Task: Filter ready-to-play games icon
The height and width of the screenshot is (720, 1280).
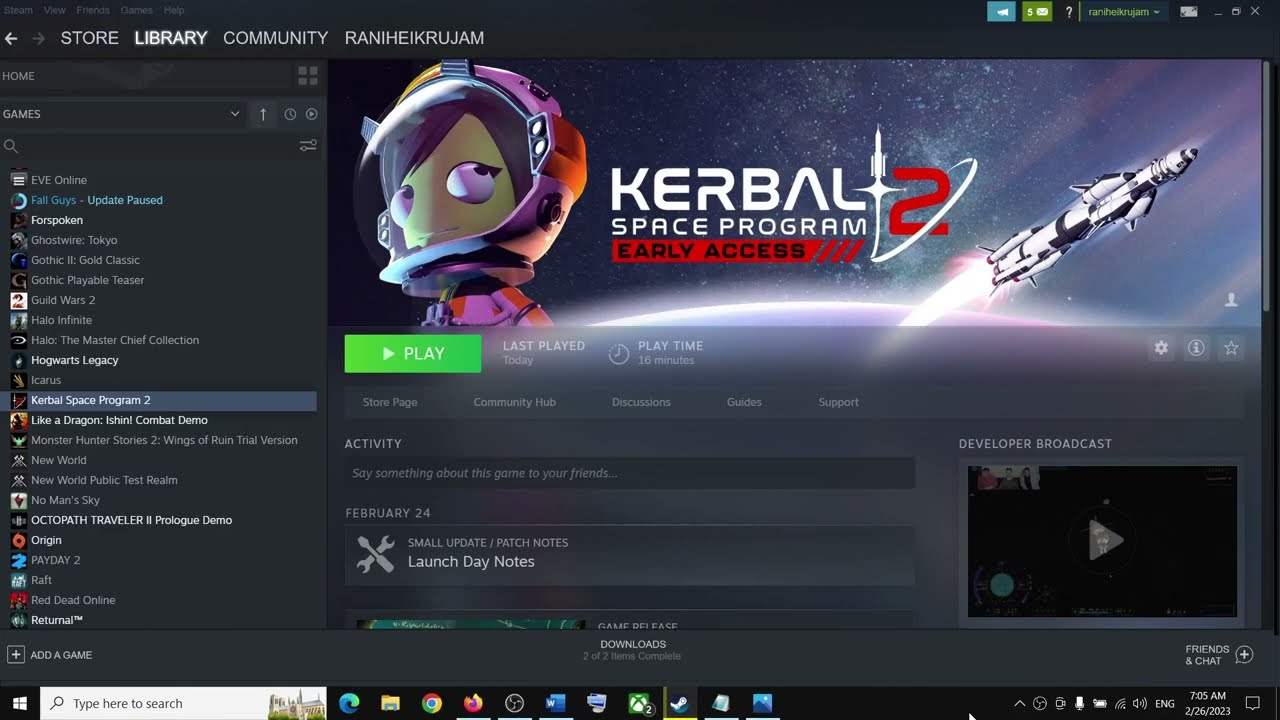Action: (x=312, y=114)
